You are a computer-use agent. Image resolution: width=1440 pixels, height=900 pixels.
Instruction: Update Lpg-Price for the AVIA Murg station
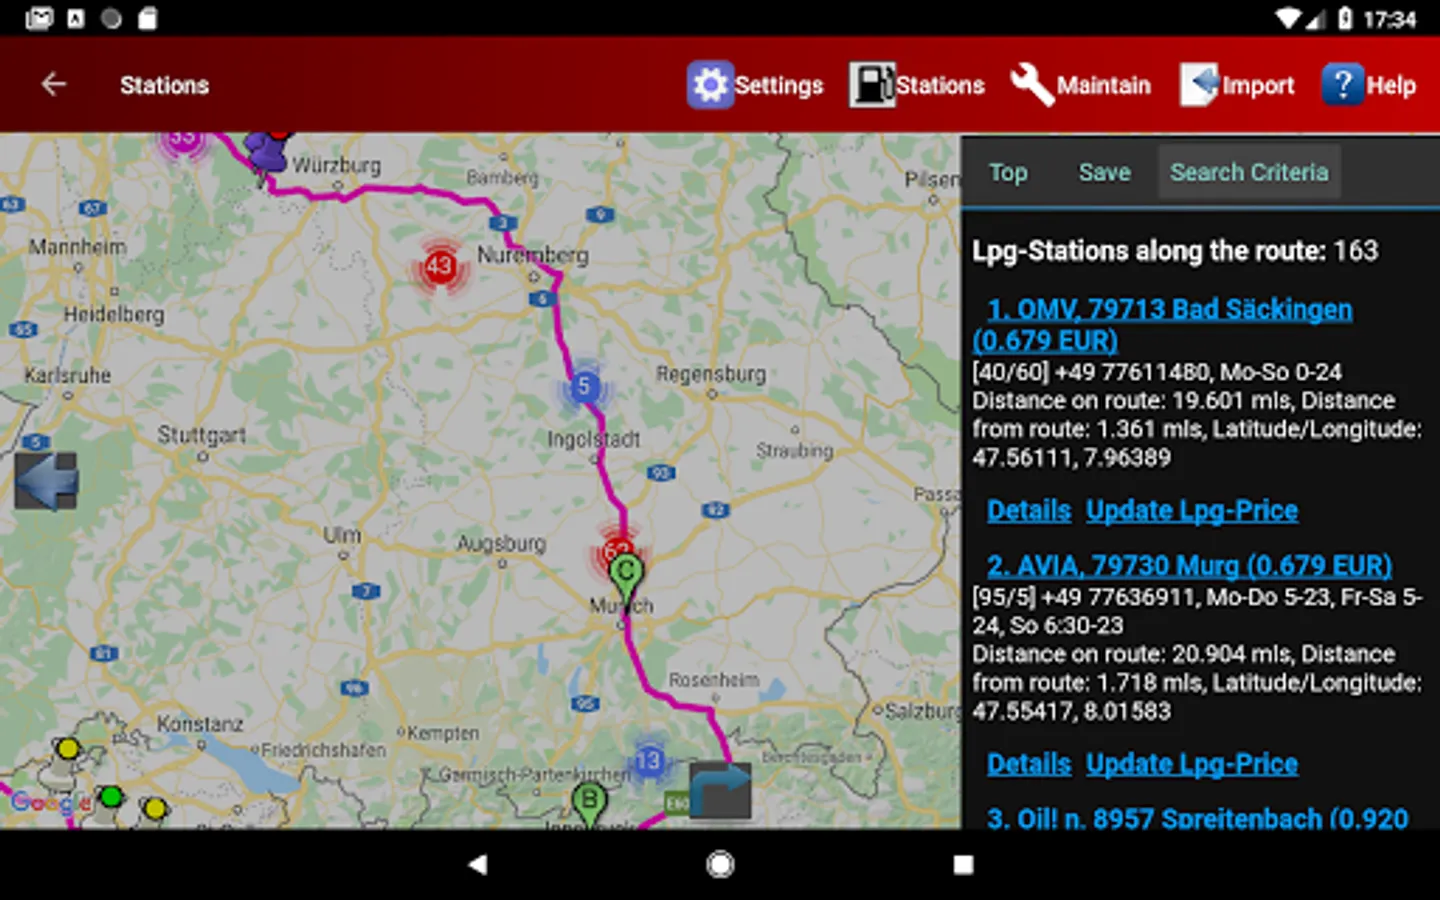point(1192,764)
